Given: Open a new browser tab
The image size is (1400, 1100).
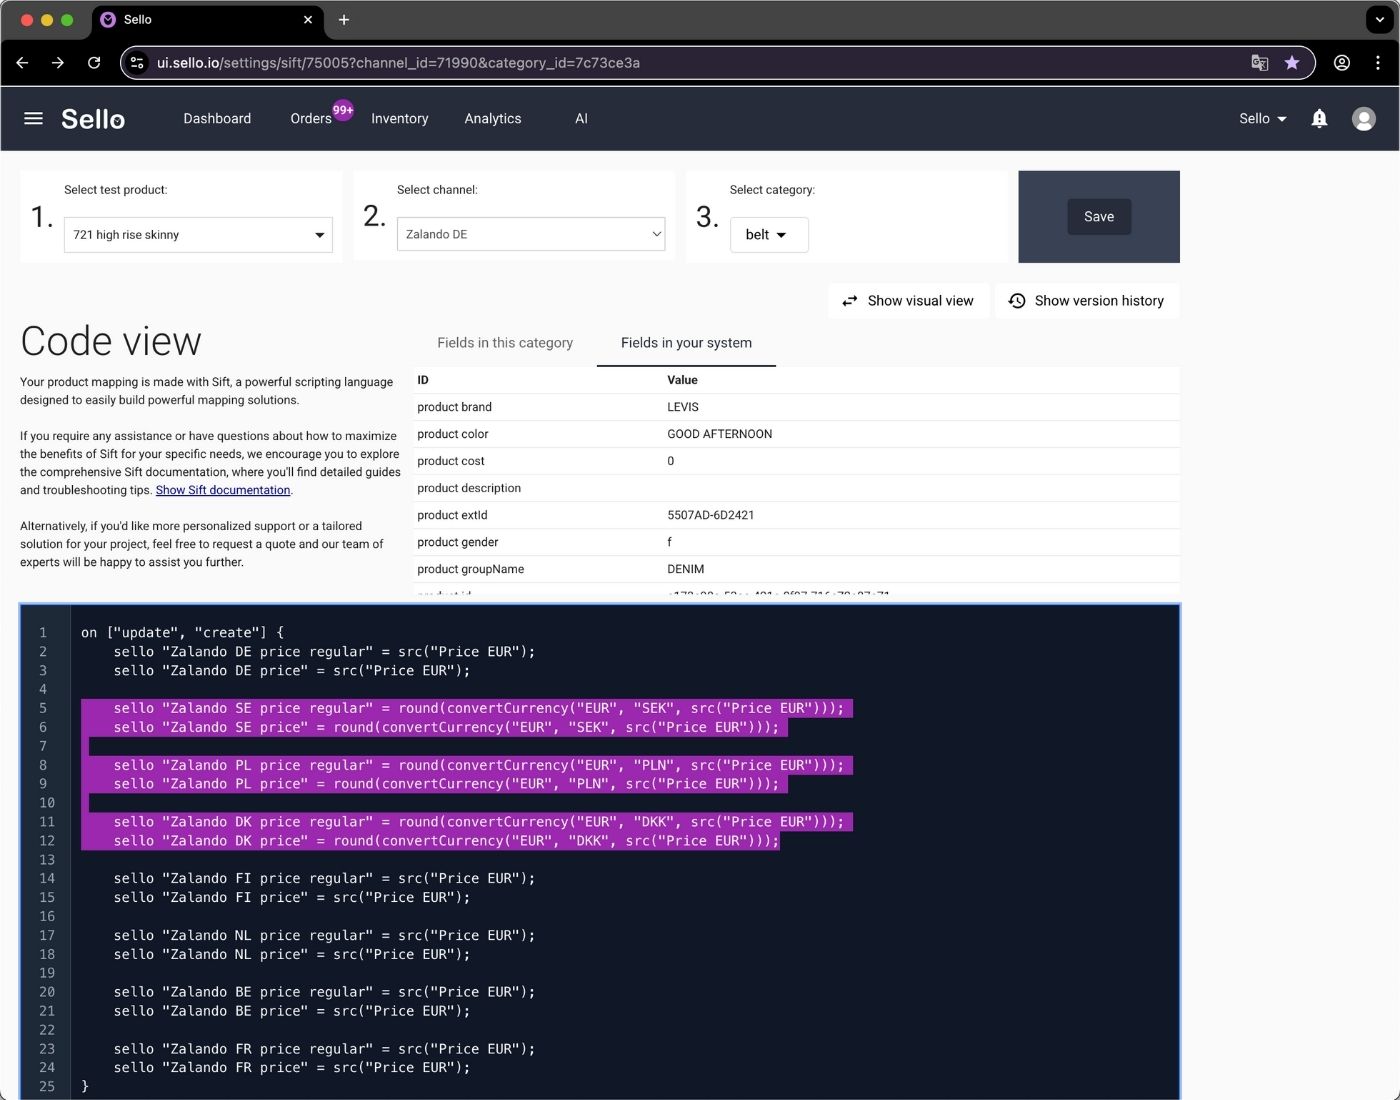Looking at the screenshot, I should point(344,19).
